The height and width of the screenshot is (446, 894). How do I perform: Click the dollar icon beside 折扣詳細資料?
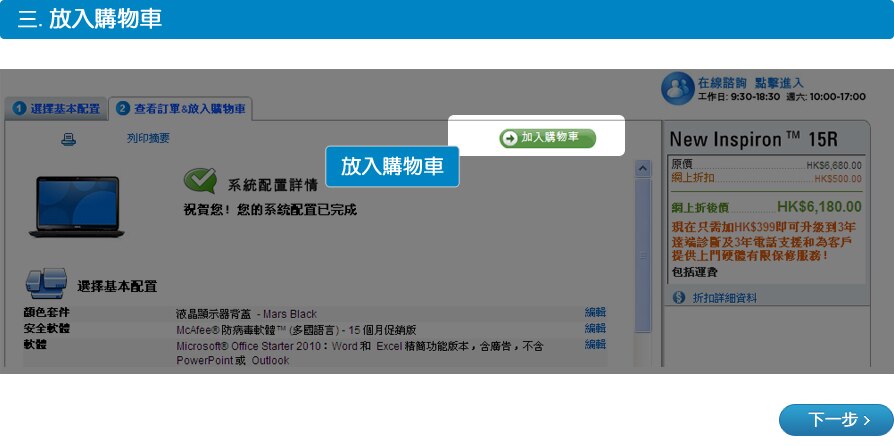tap(678, 297)
